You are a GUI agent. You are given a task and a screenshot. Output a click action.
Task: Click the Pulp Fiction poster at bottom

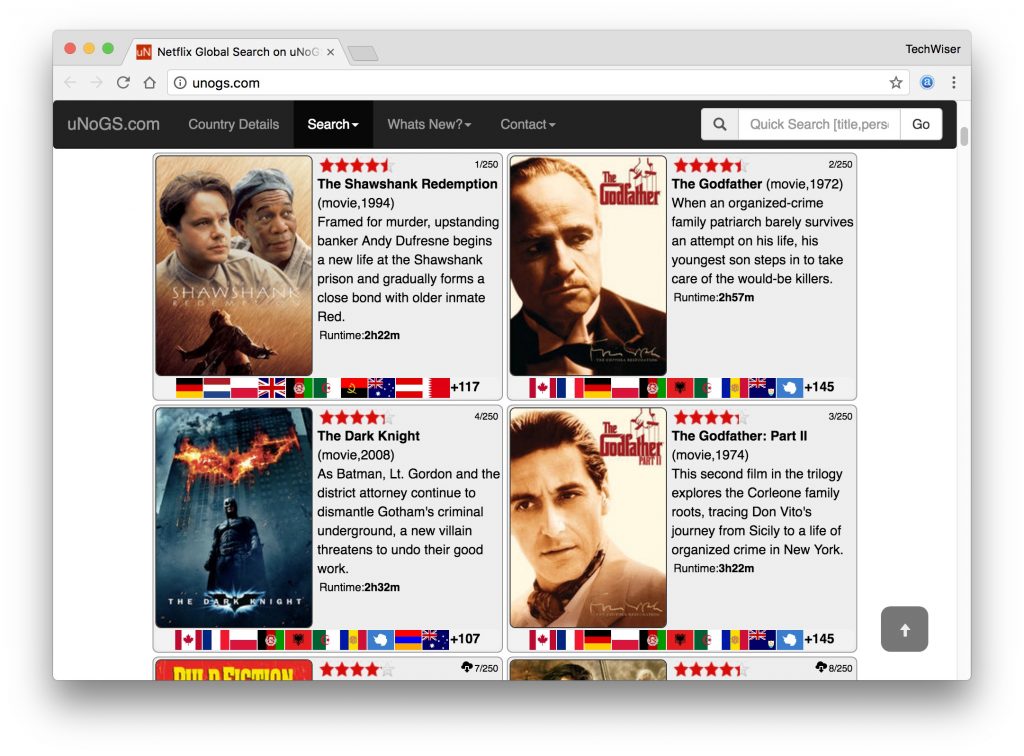[x=234, y=670]
